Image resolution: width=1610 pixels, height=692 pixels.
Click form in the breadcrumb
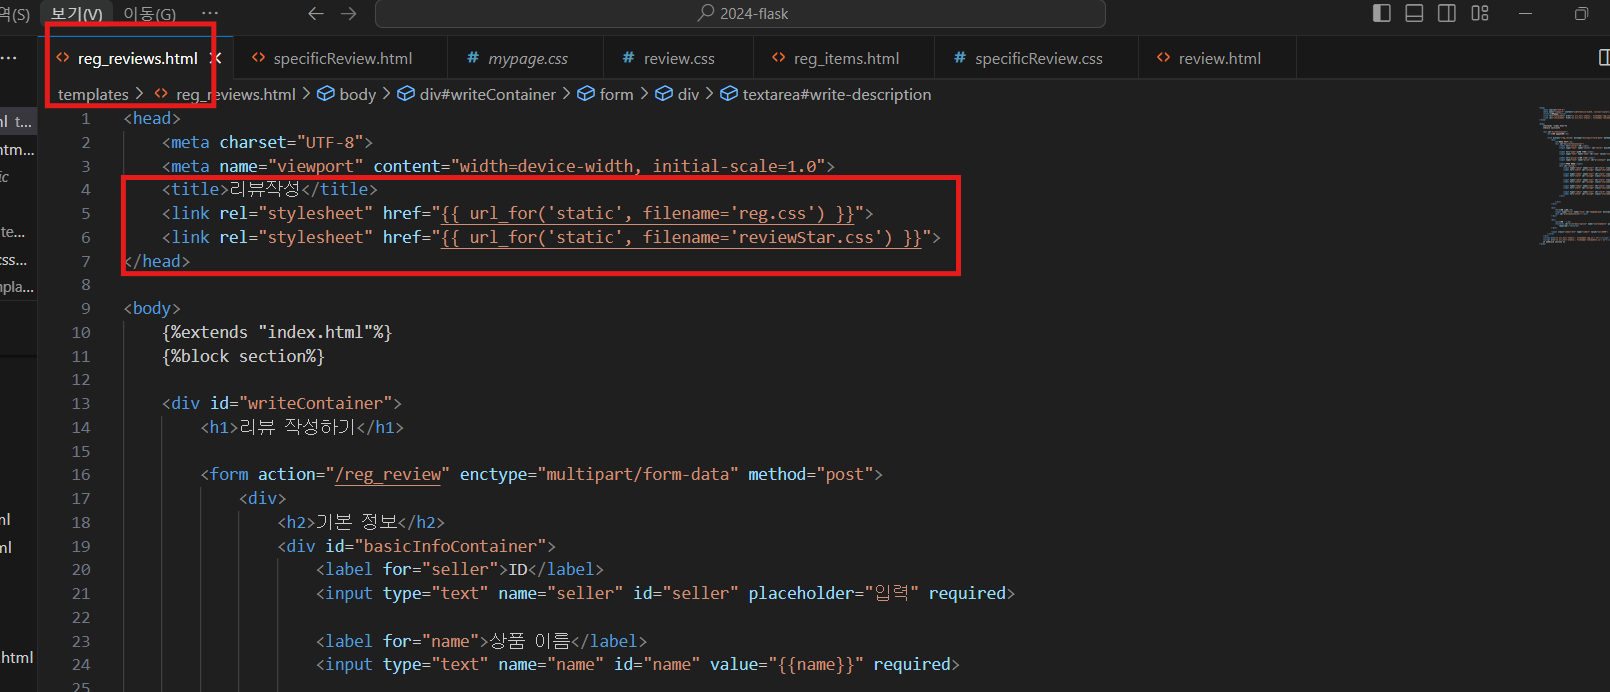(616, 94)
